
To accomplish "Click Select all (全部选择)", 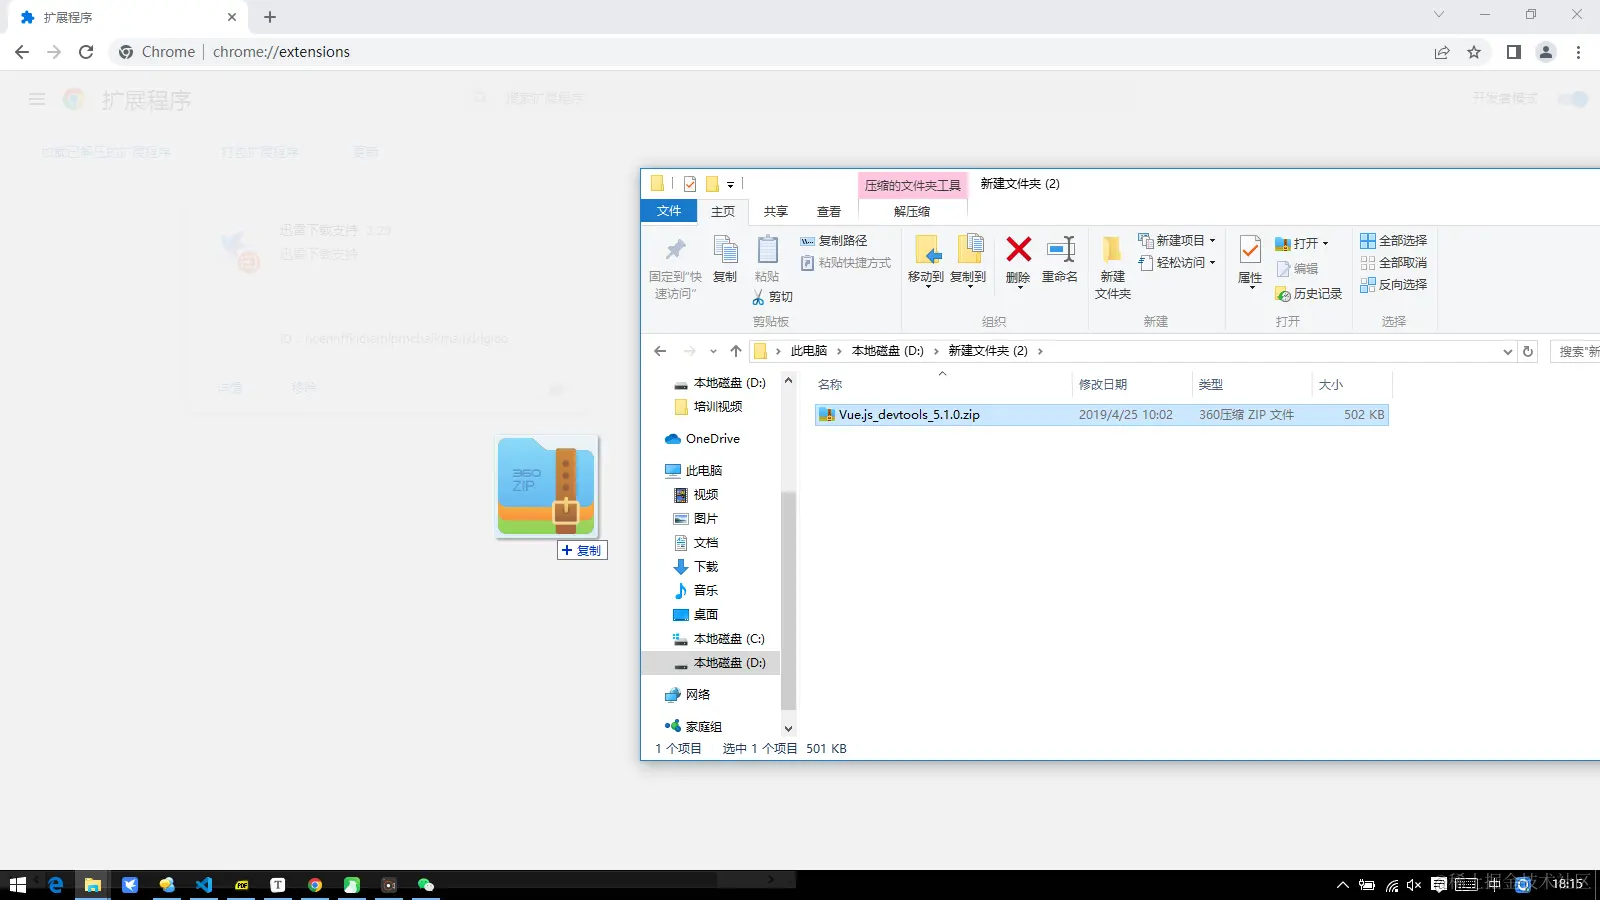I will tap(1393, 241).
